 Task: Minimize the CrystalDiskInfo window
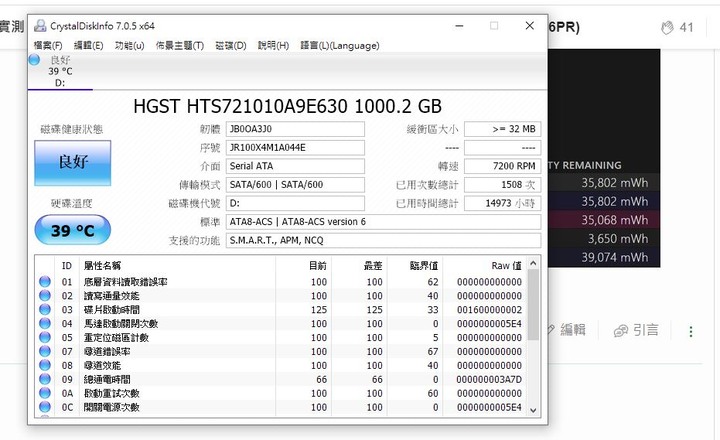click(x=459, y=26)
